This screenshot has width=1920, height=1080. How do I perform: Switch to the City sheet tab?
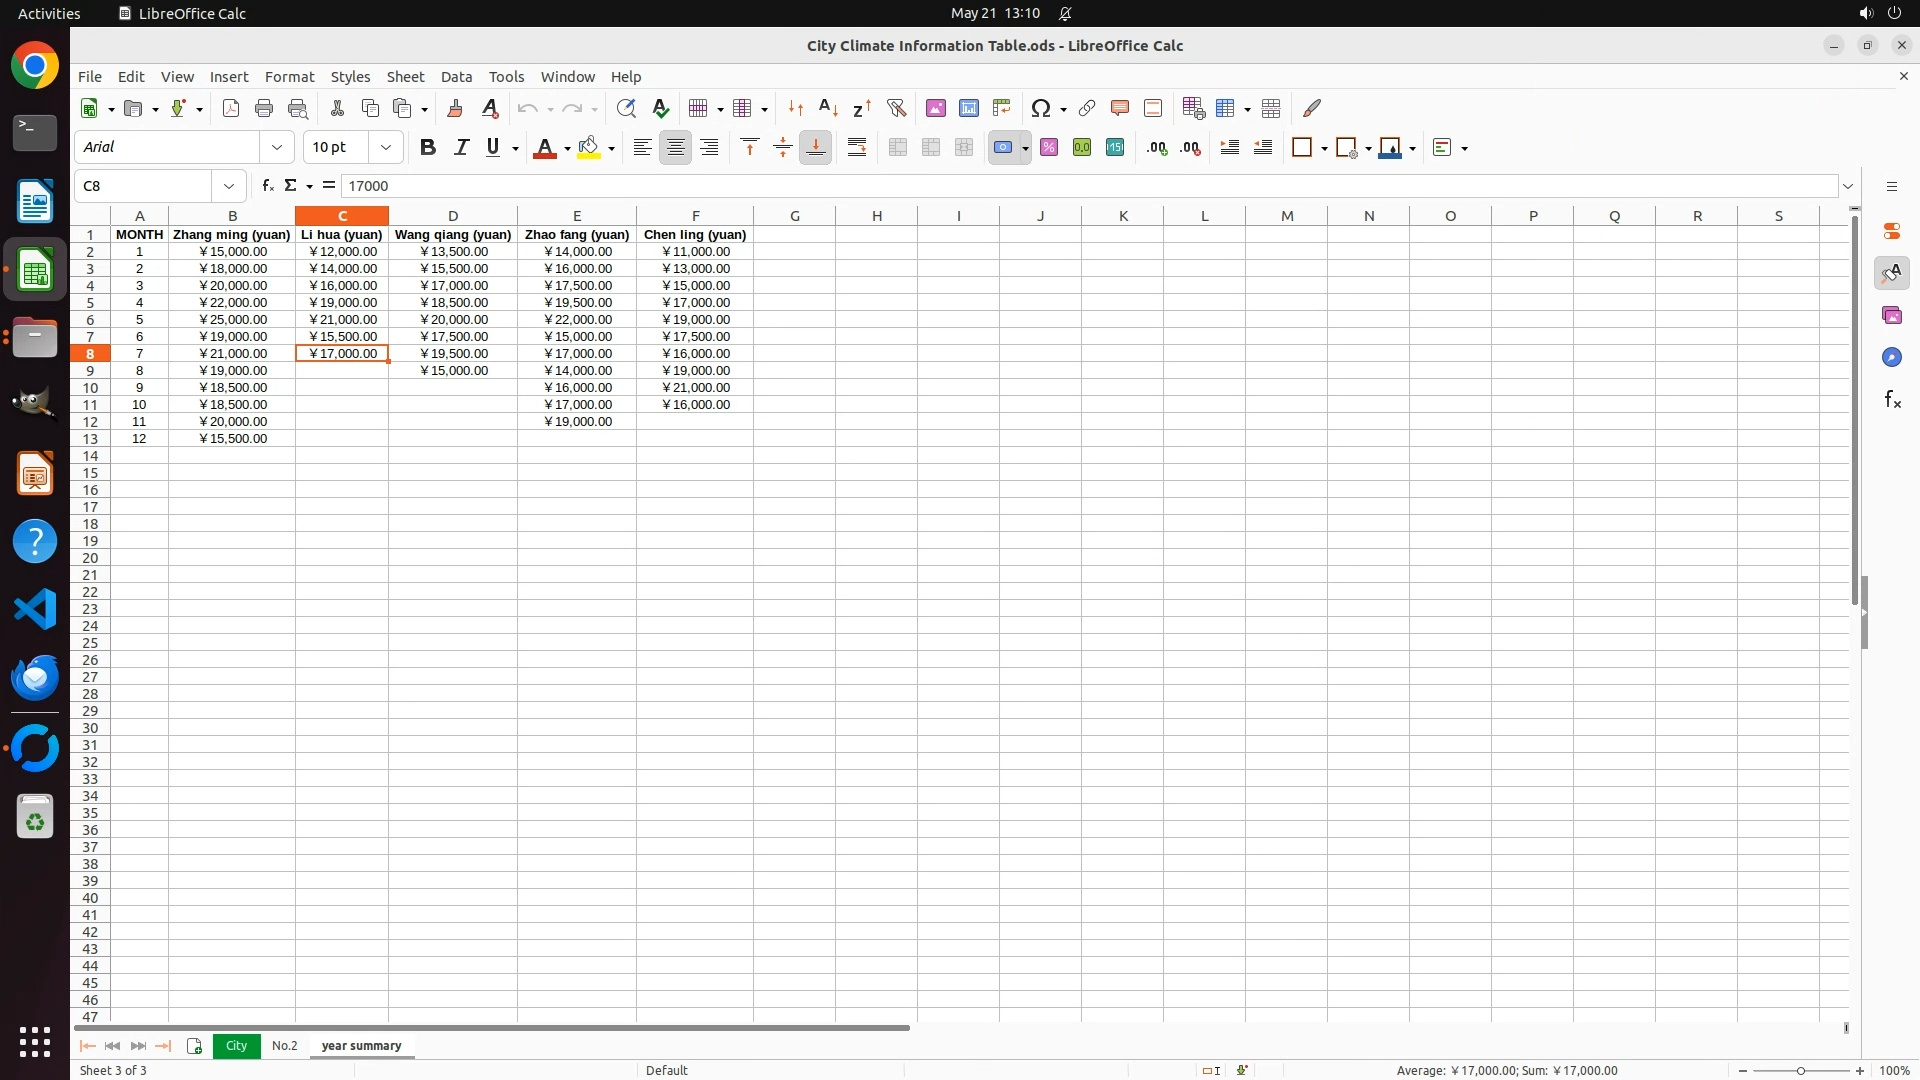click(236, 1045)
